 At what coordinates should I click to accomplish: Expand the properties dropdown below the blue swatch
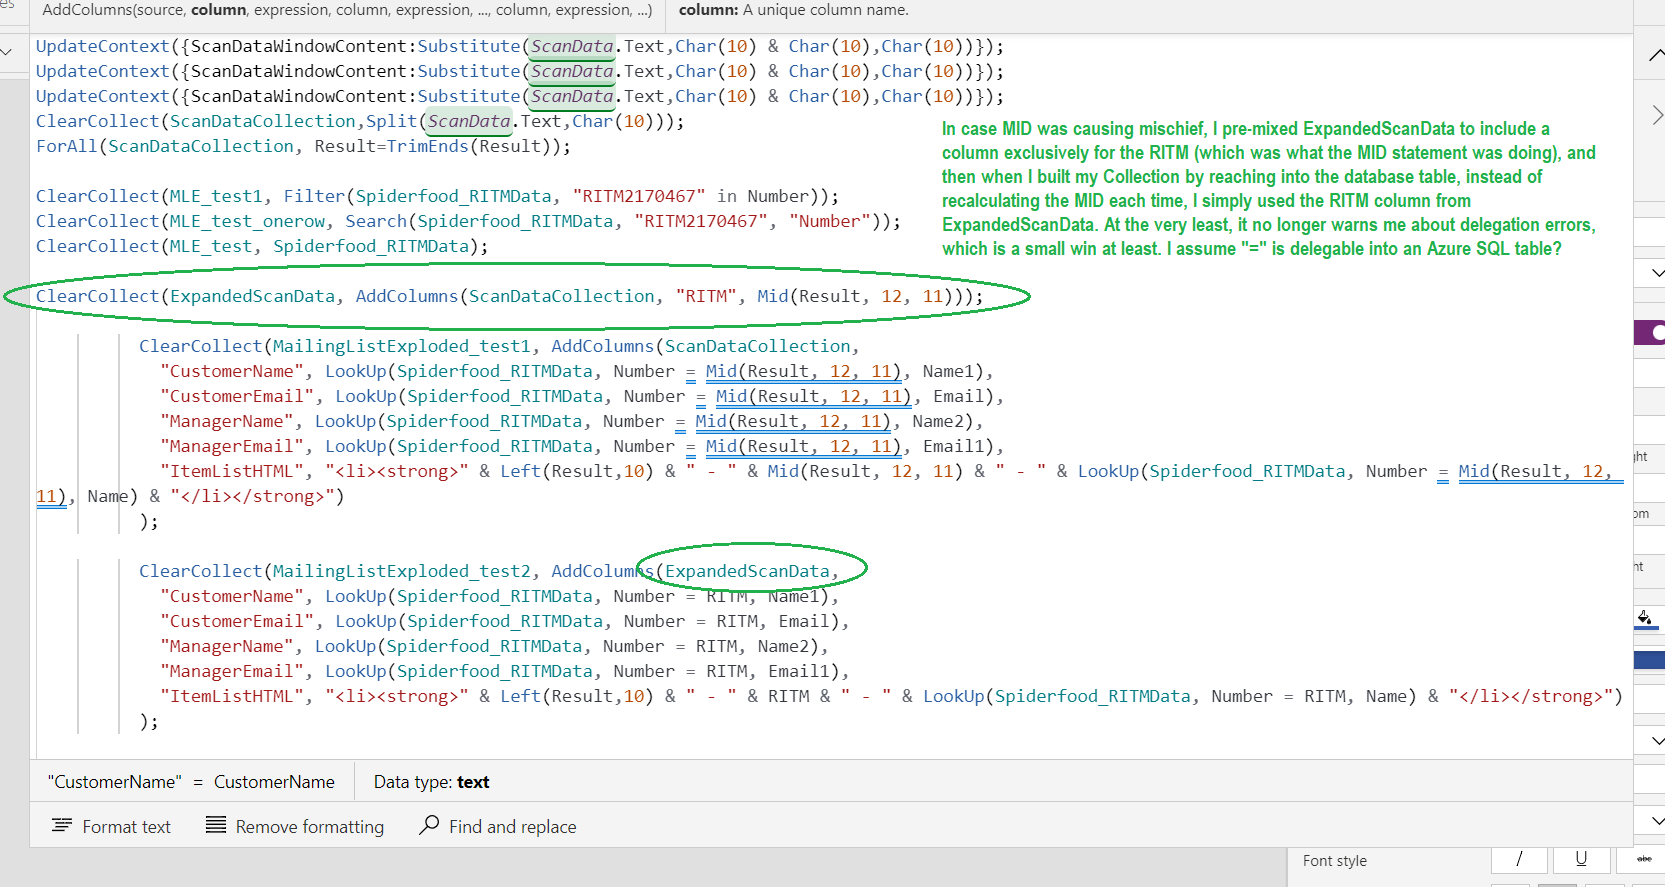tap(1656, 740)
